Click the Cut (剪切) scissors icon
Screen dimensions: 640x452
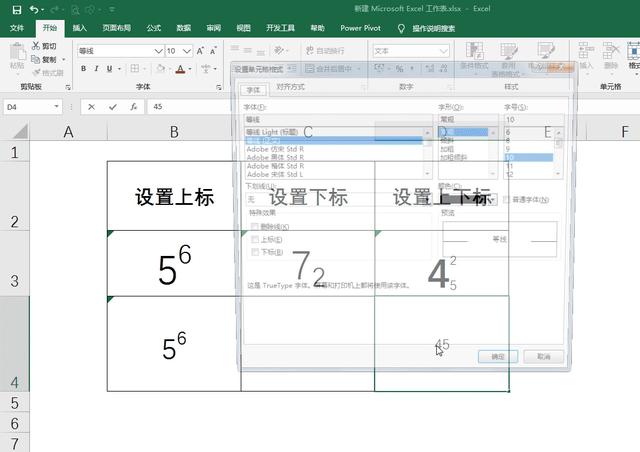[36, 46]
